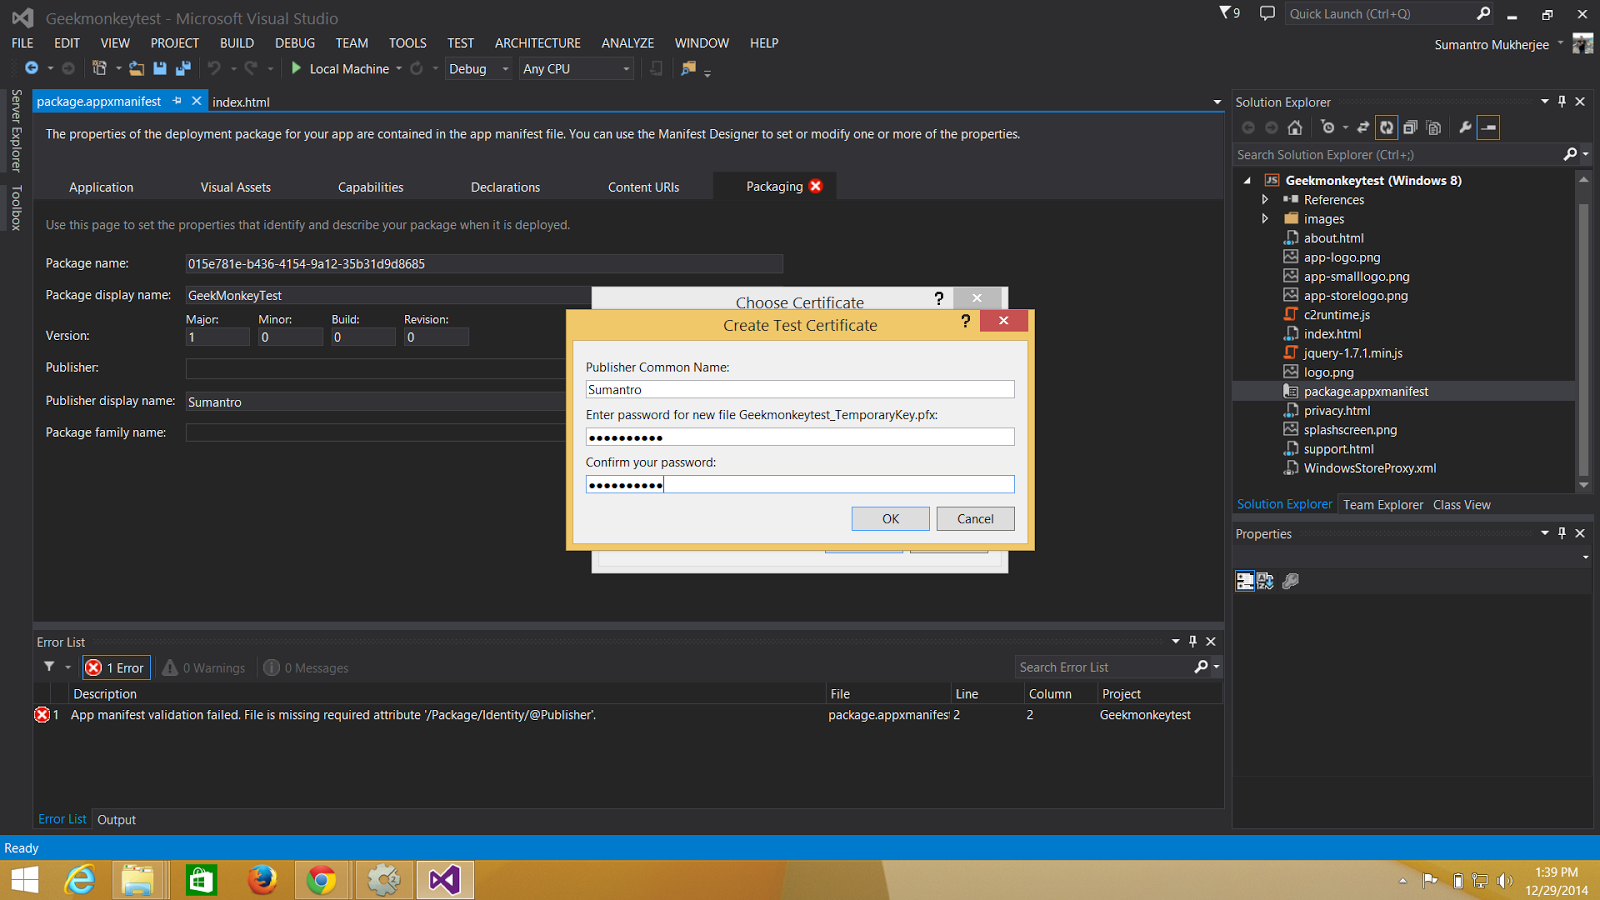
Task: Toggle Preview Selected Items in Solution Explorer
Action: pyautogui.click(x=1488, y=127)
